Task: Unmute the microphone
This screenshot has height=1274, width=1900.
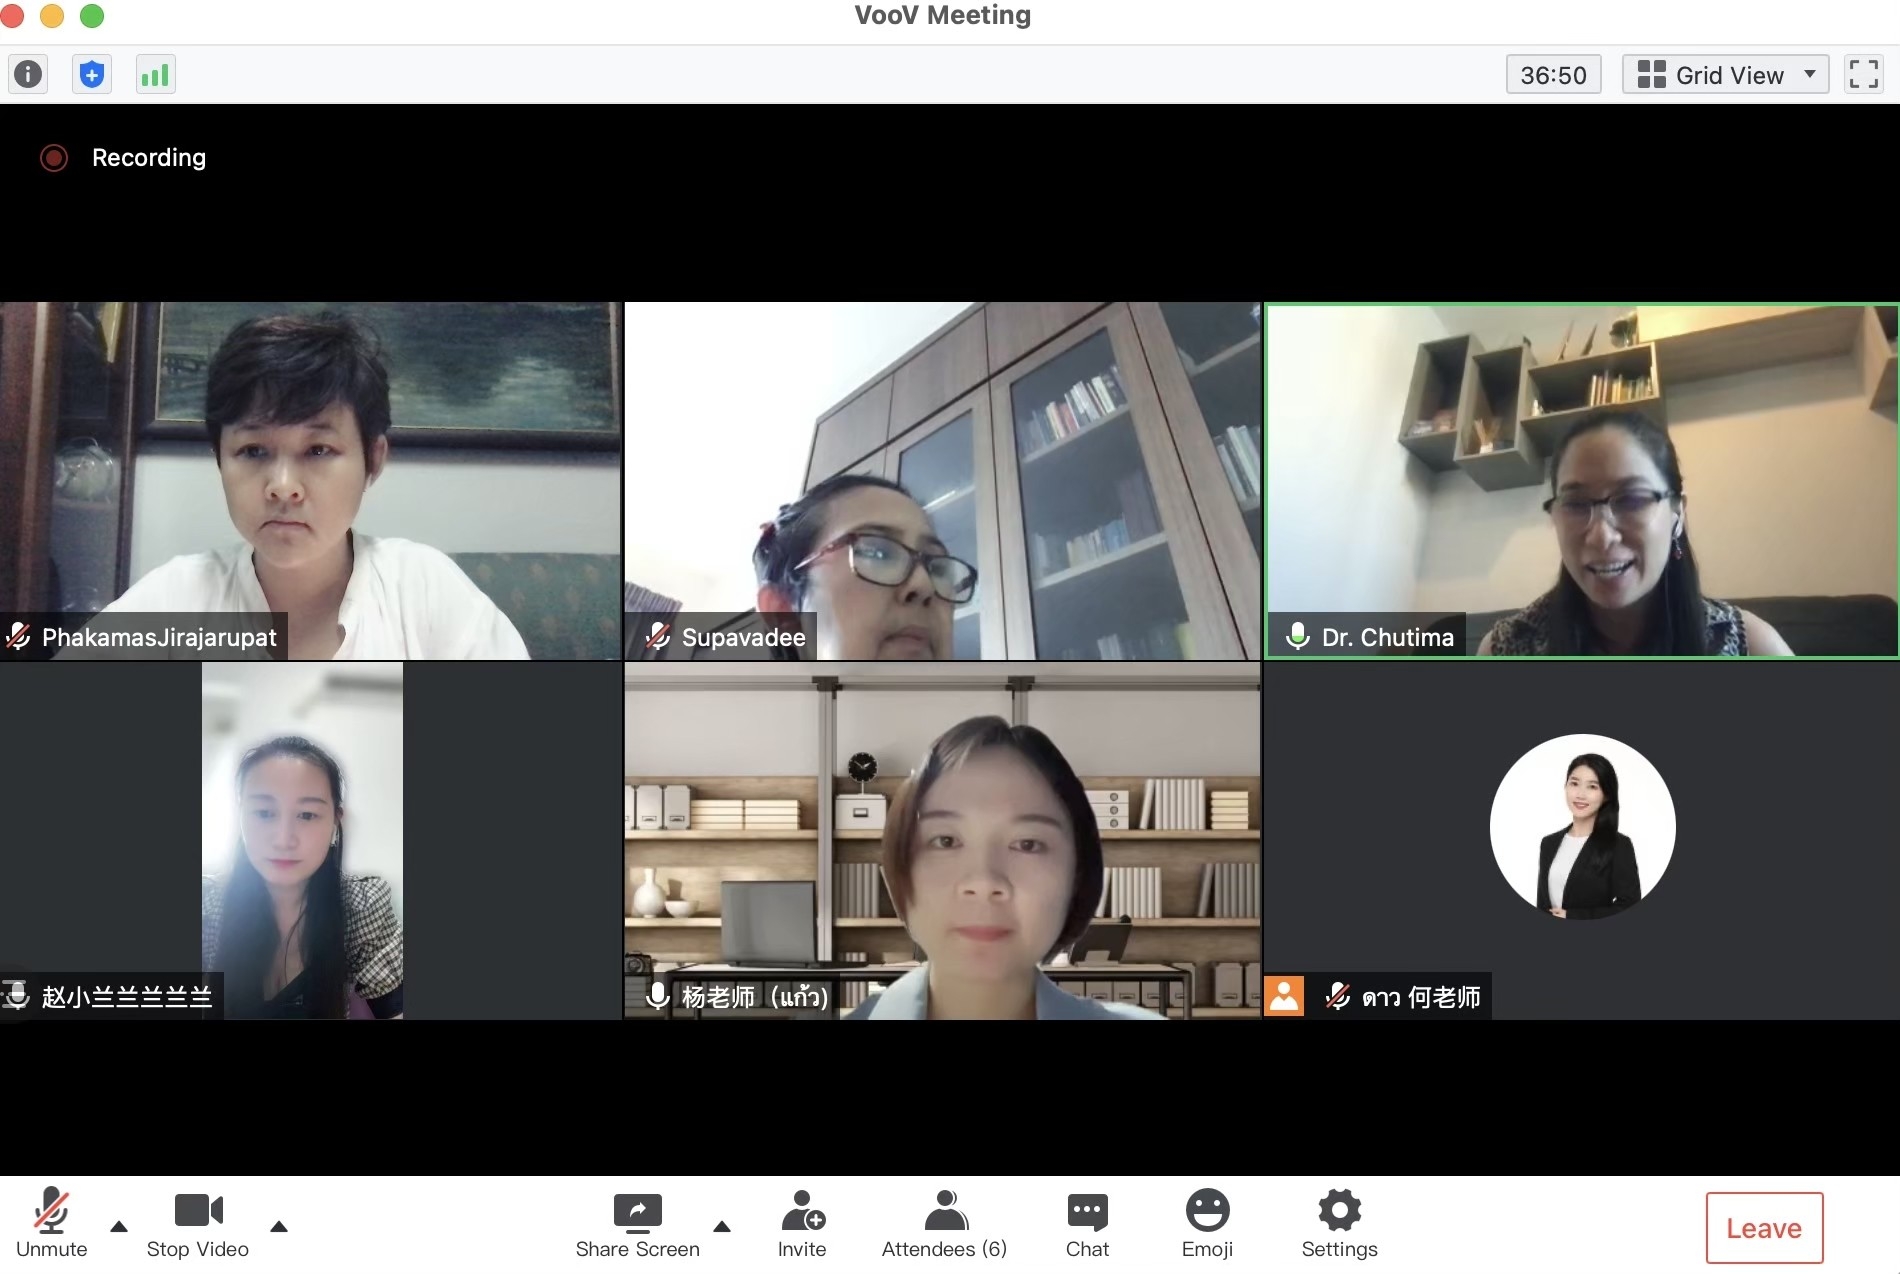Action: [52, 1224]
